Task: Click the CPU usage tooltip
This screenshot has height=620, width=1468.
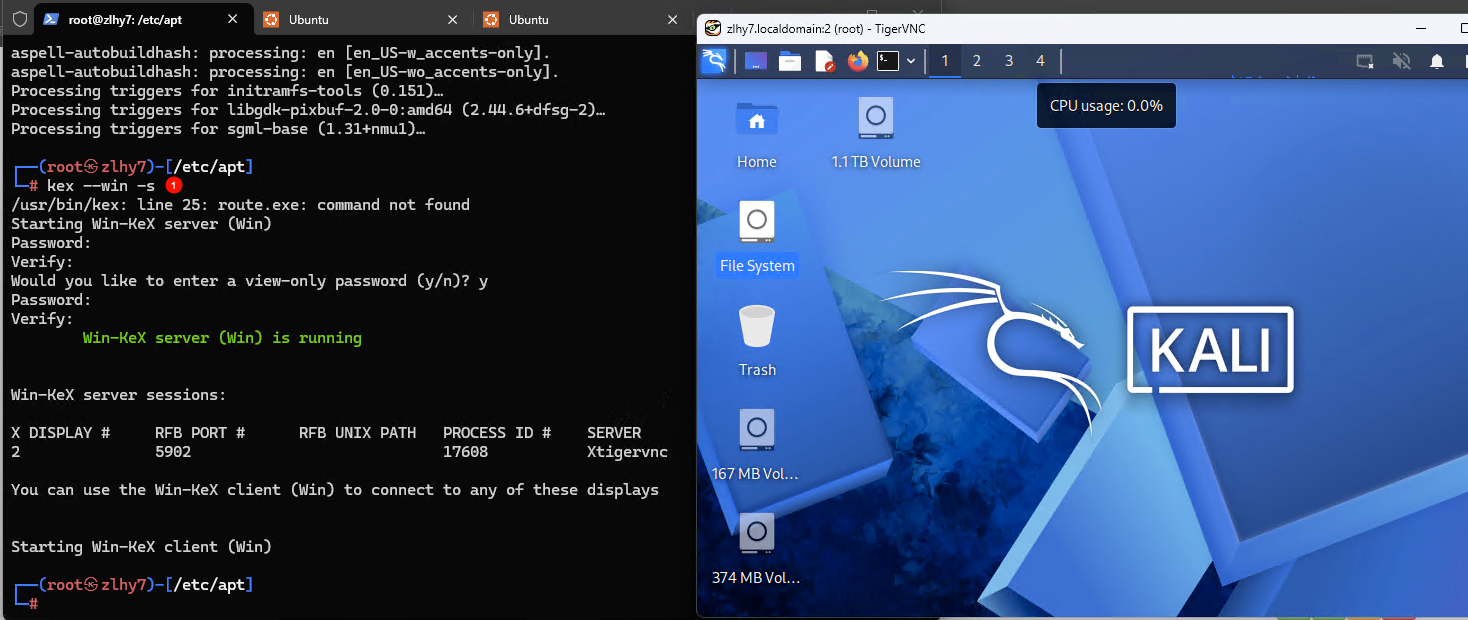Action: pyautogui.click(x=1106, y=105)
